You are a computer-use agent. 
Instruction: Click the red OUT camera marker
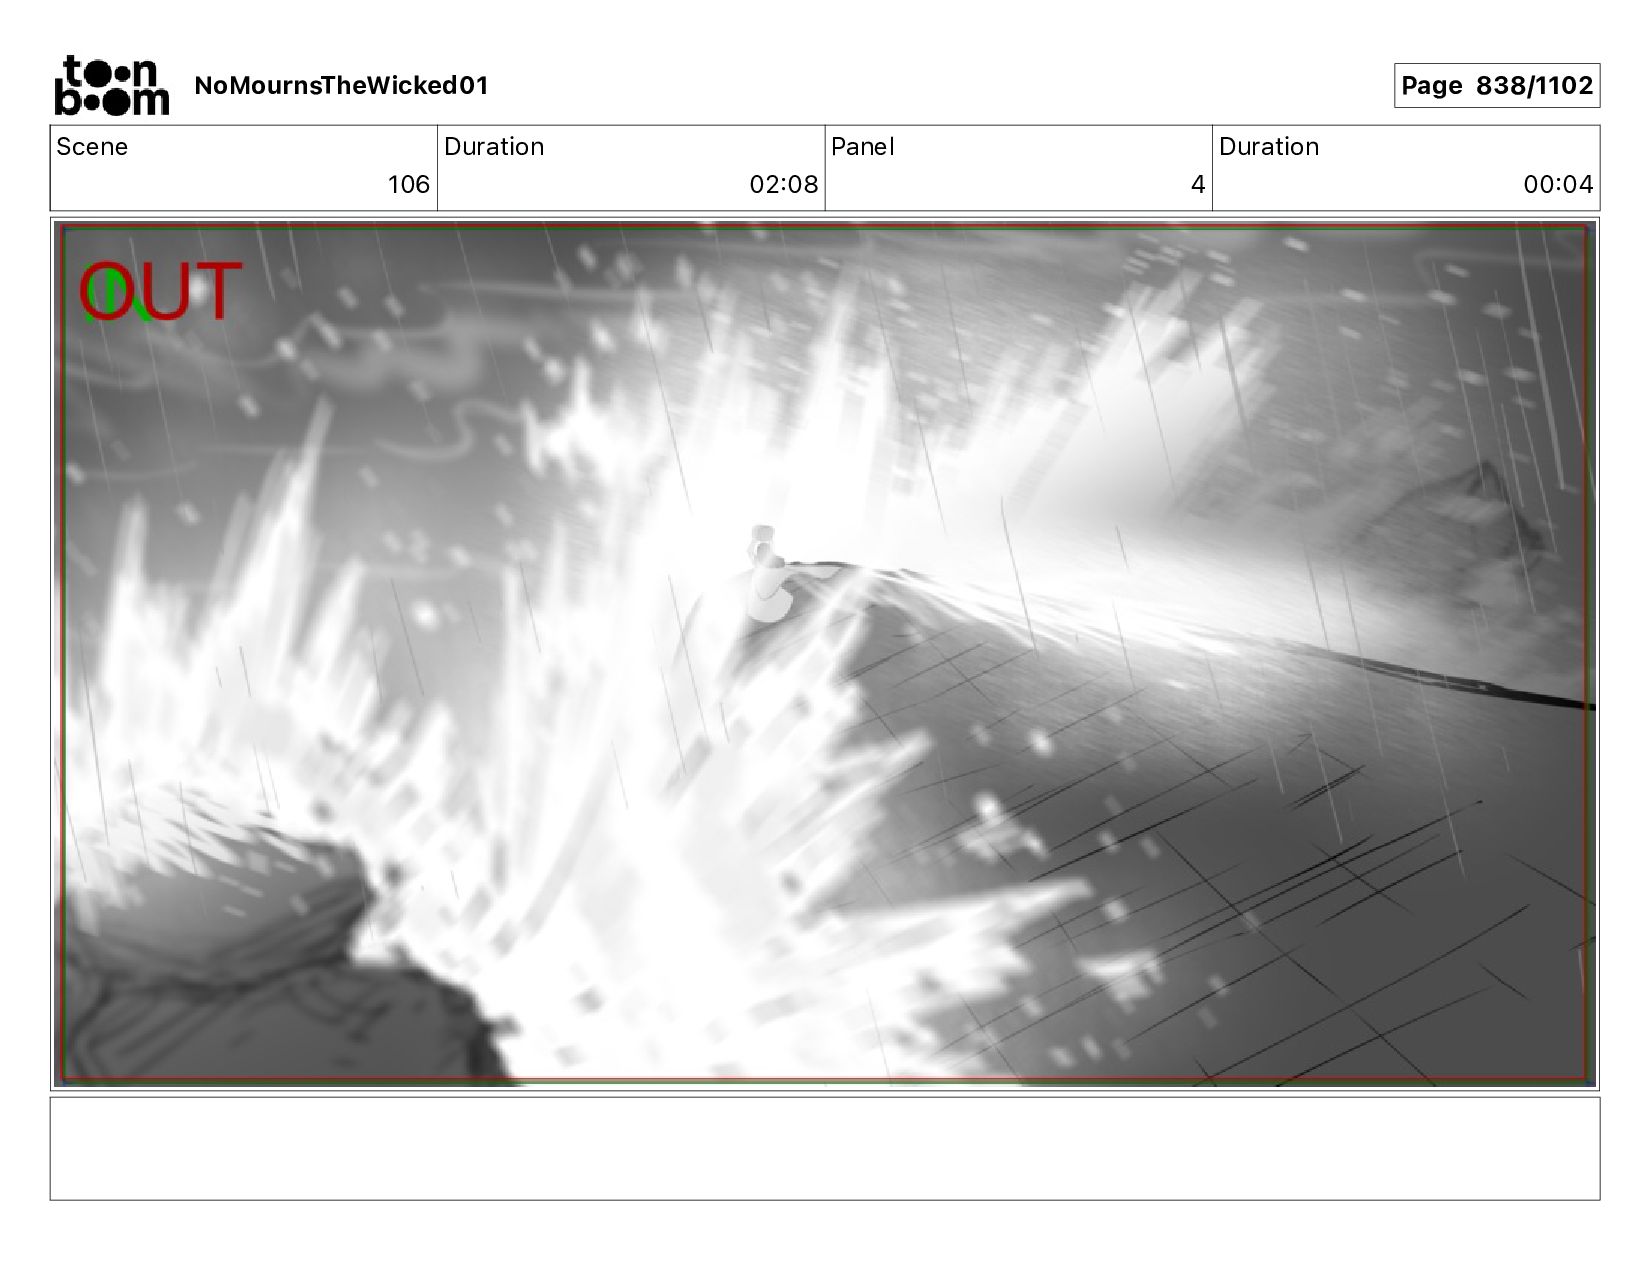tap(160, 291)
